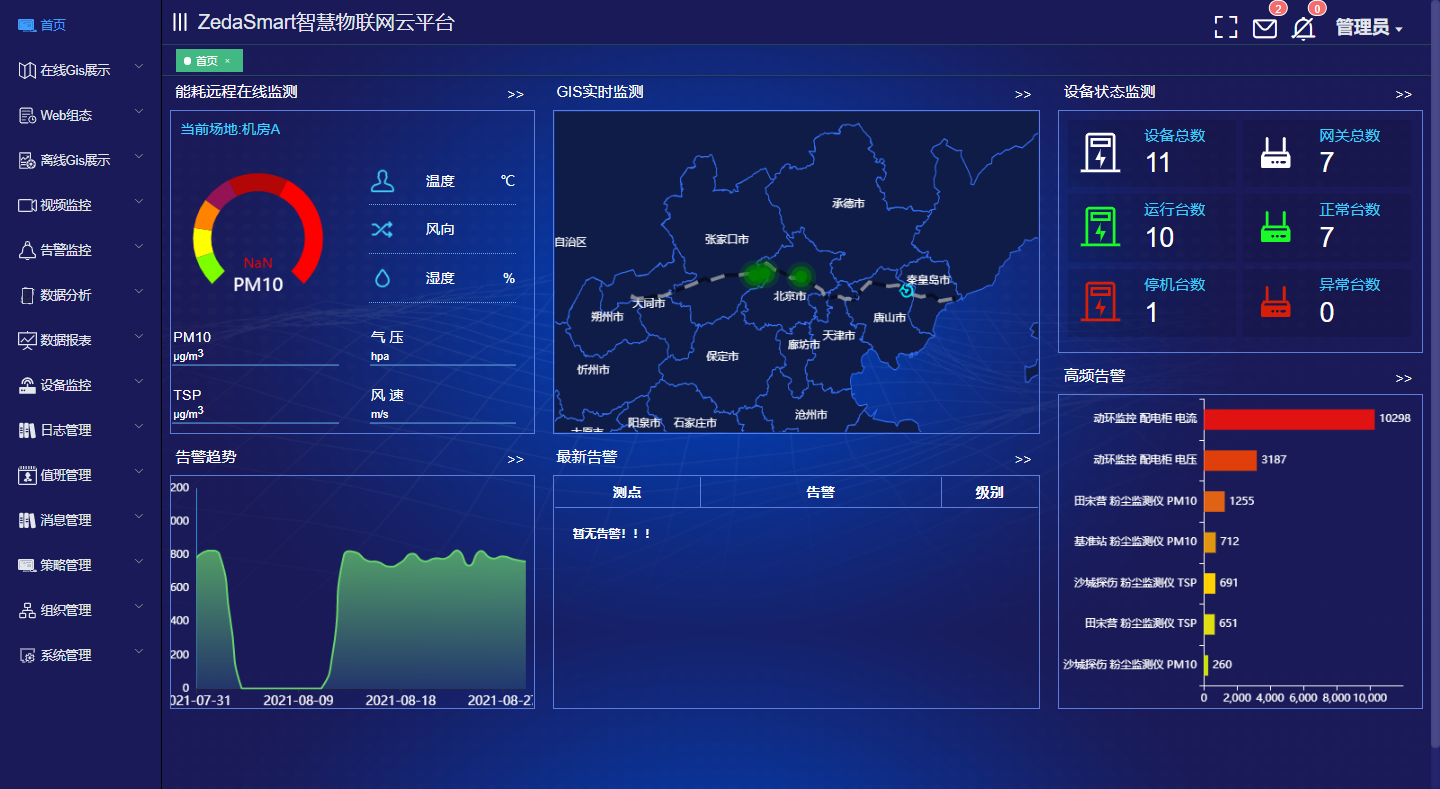The image size is (1440, 789).
Task: Click the 田宋营 粉尘监测仪 PM10 bar
Action: (1214, 501)
